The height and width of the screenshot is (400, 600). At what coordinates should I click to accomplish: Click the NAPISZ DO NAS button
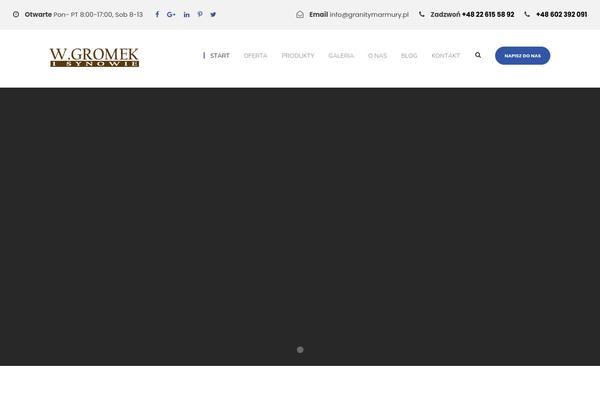coord(522,56)
